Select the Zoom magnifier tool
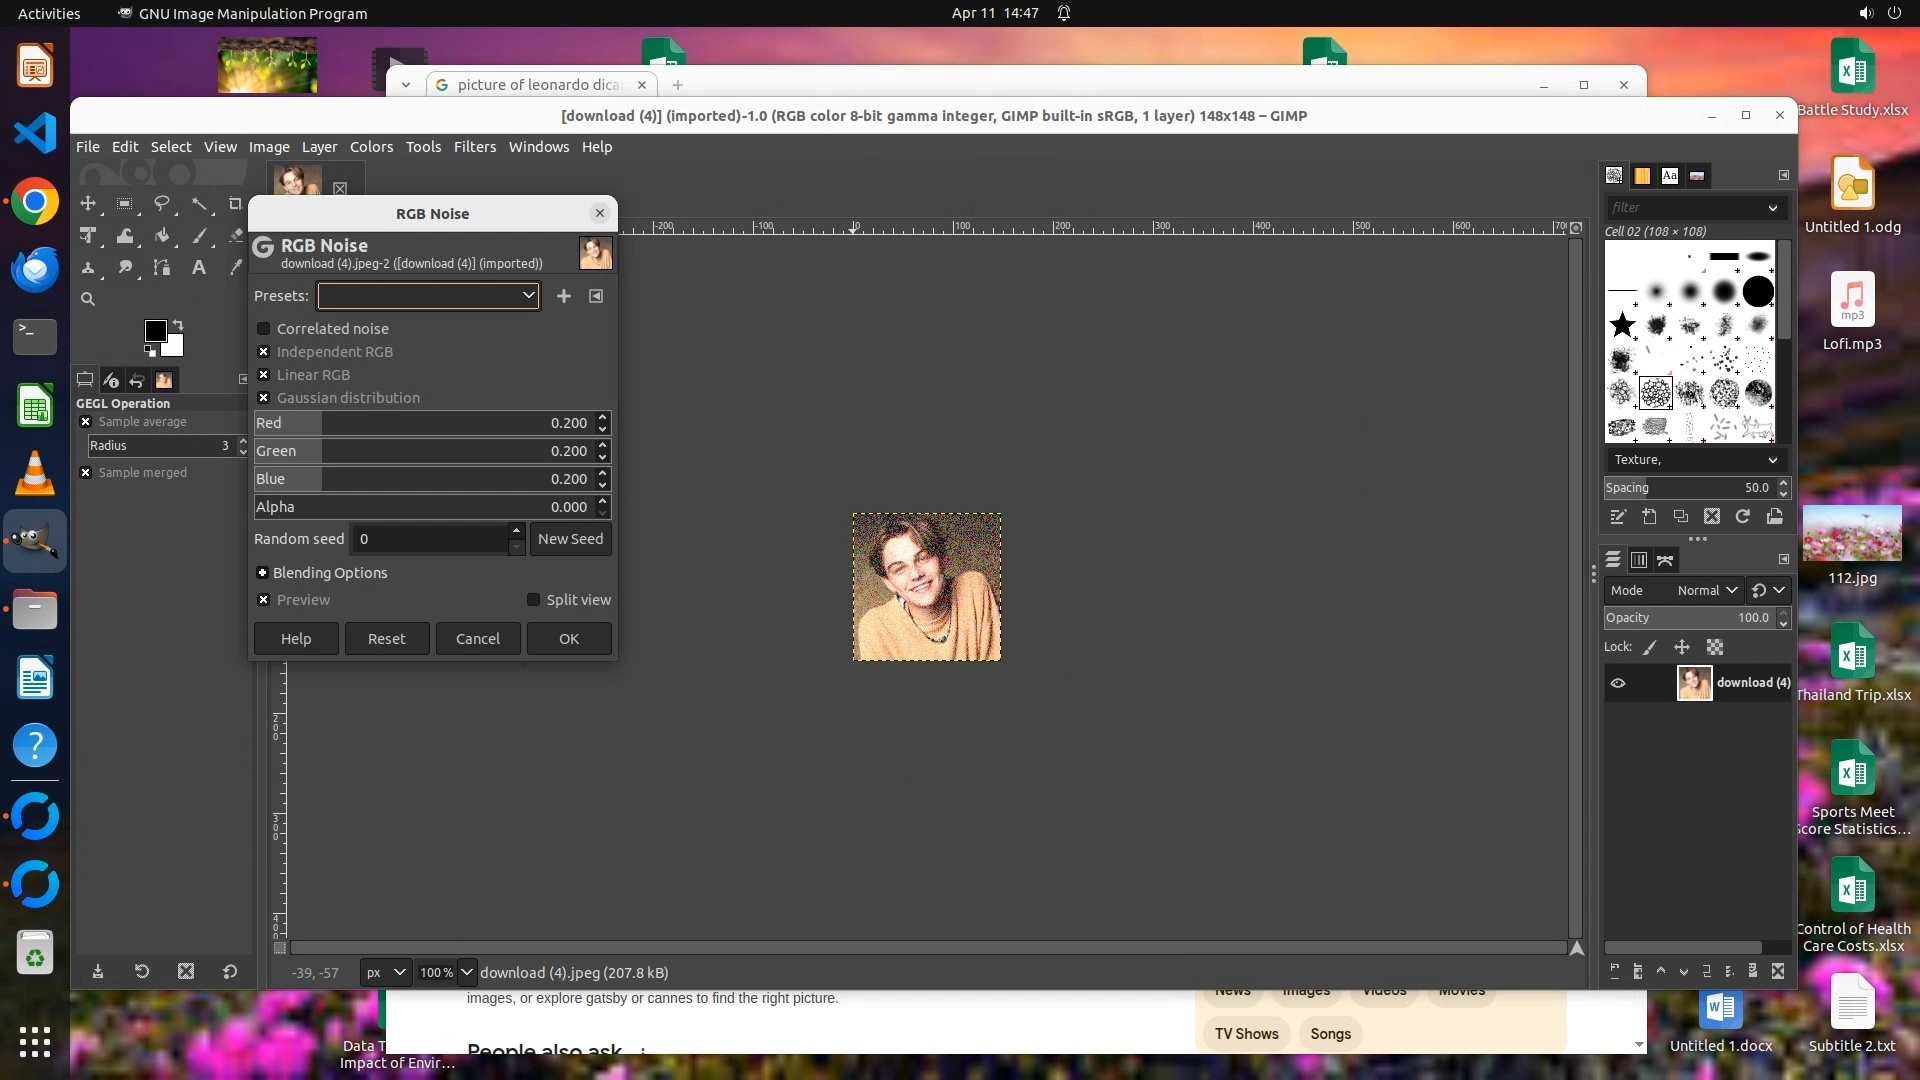This screenshot has width=1920, height=1080. tap(88, 299)
